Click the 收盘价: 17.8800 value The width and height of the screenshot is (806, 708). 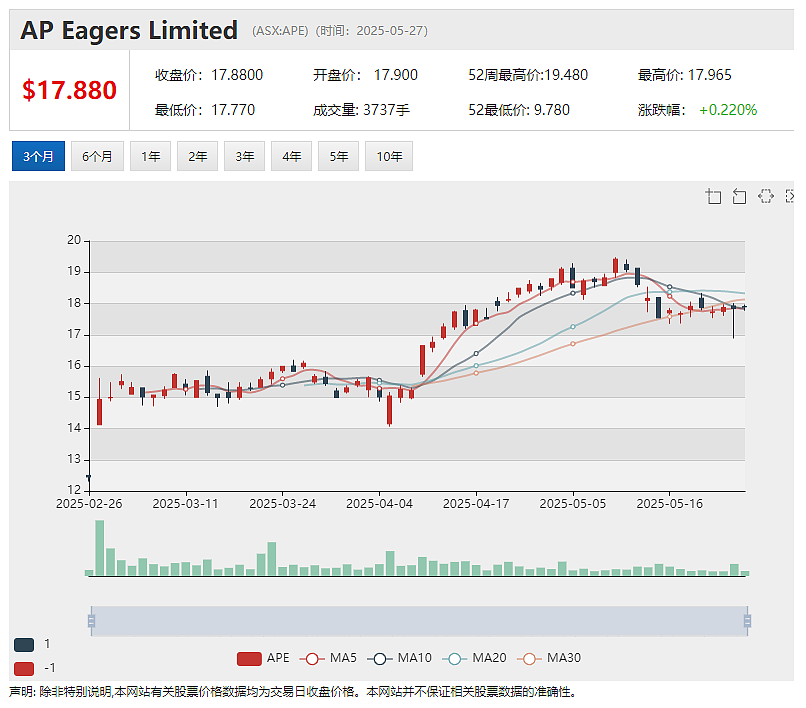[209, 75]
